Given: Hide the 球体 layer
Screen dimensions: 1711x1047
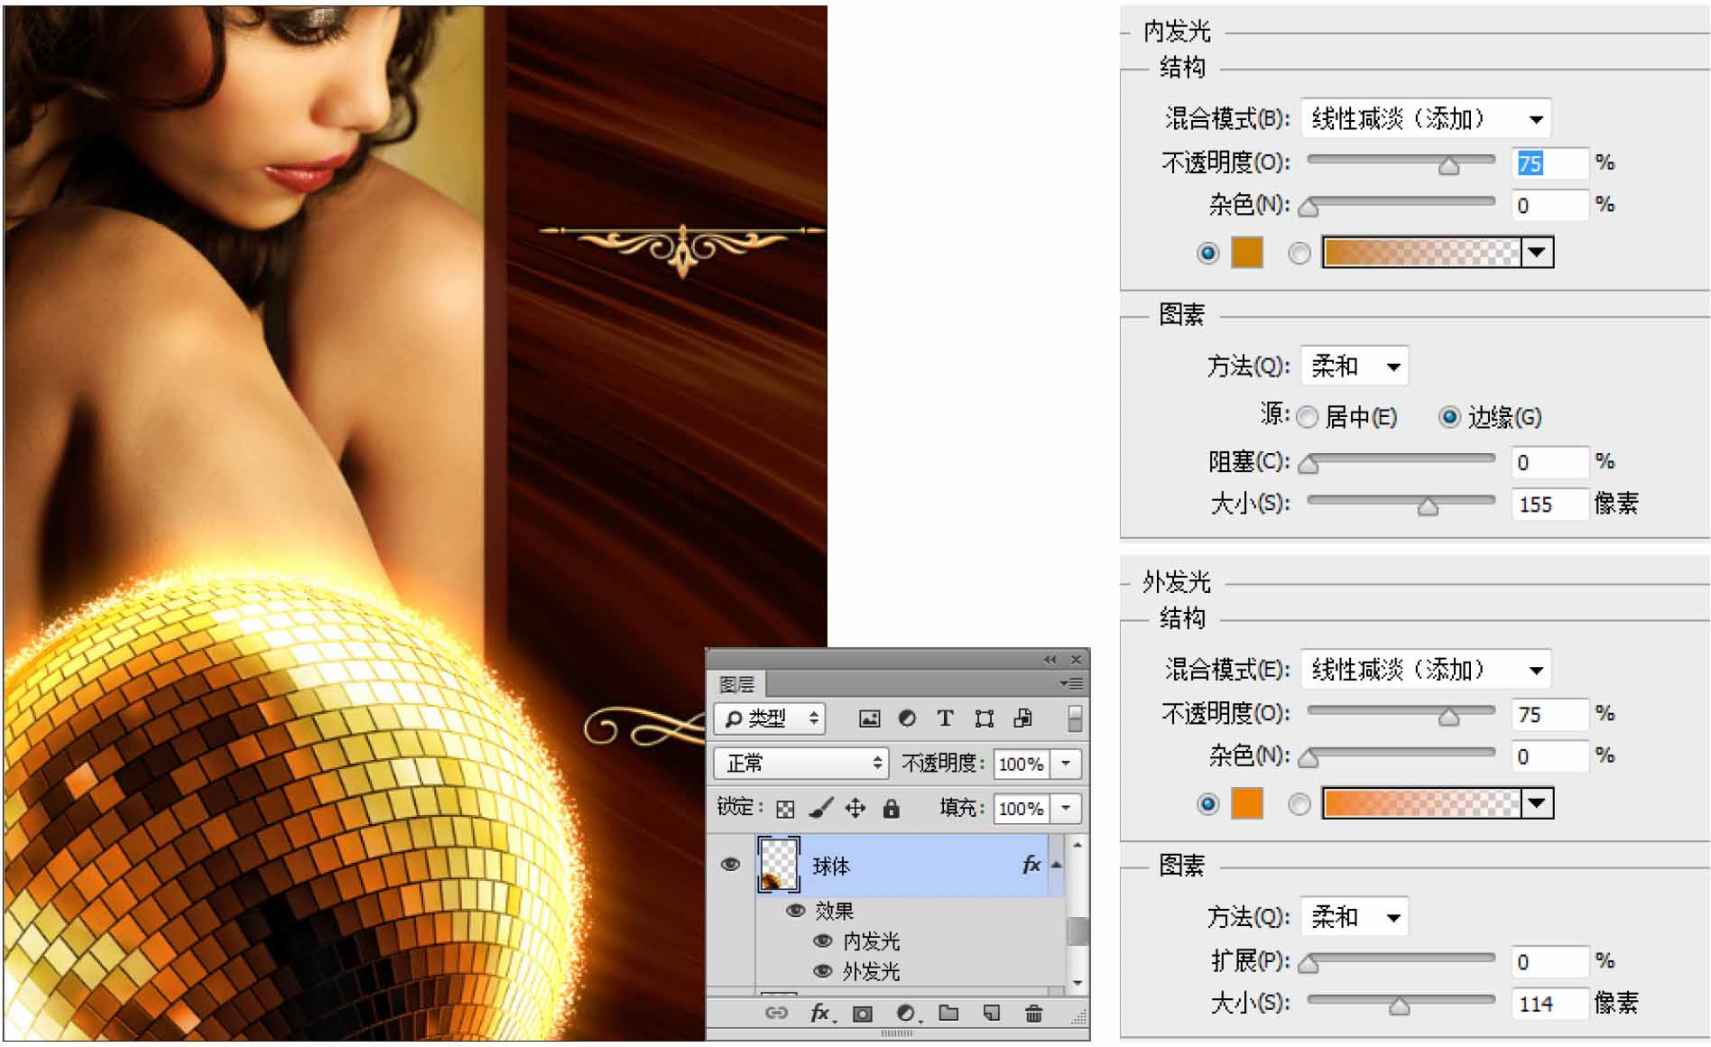Looking at the screenshot, I should pos(730,864).
